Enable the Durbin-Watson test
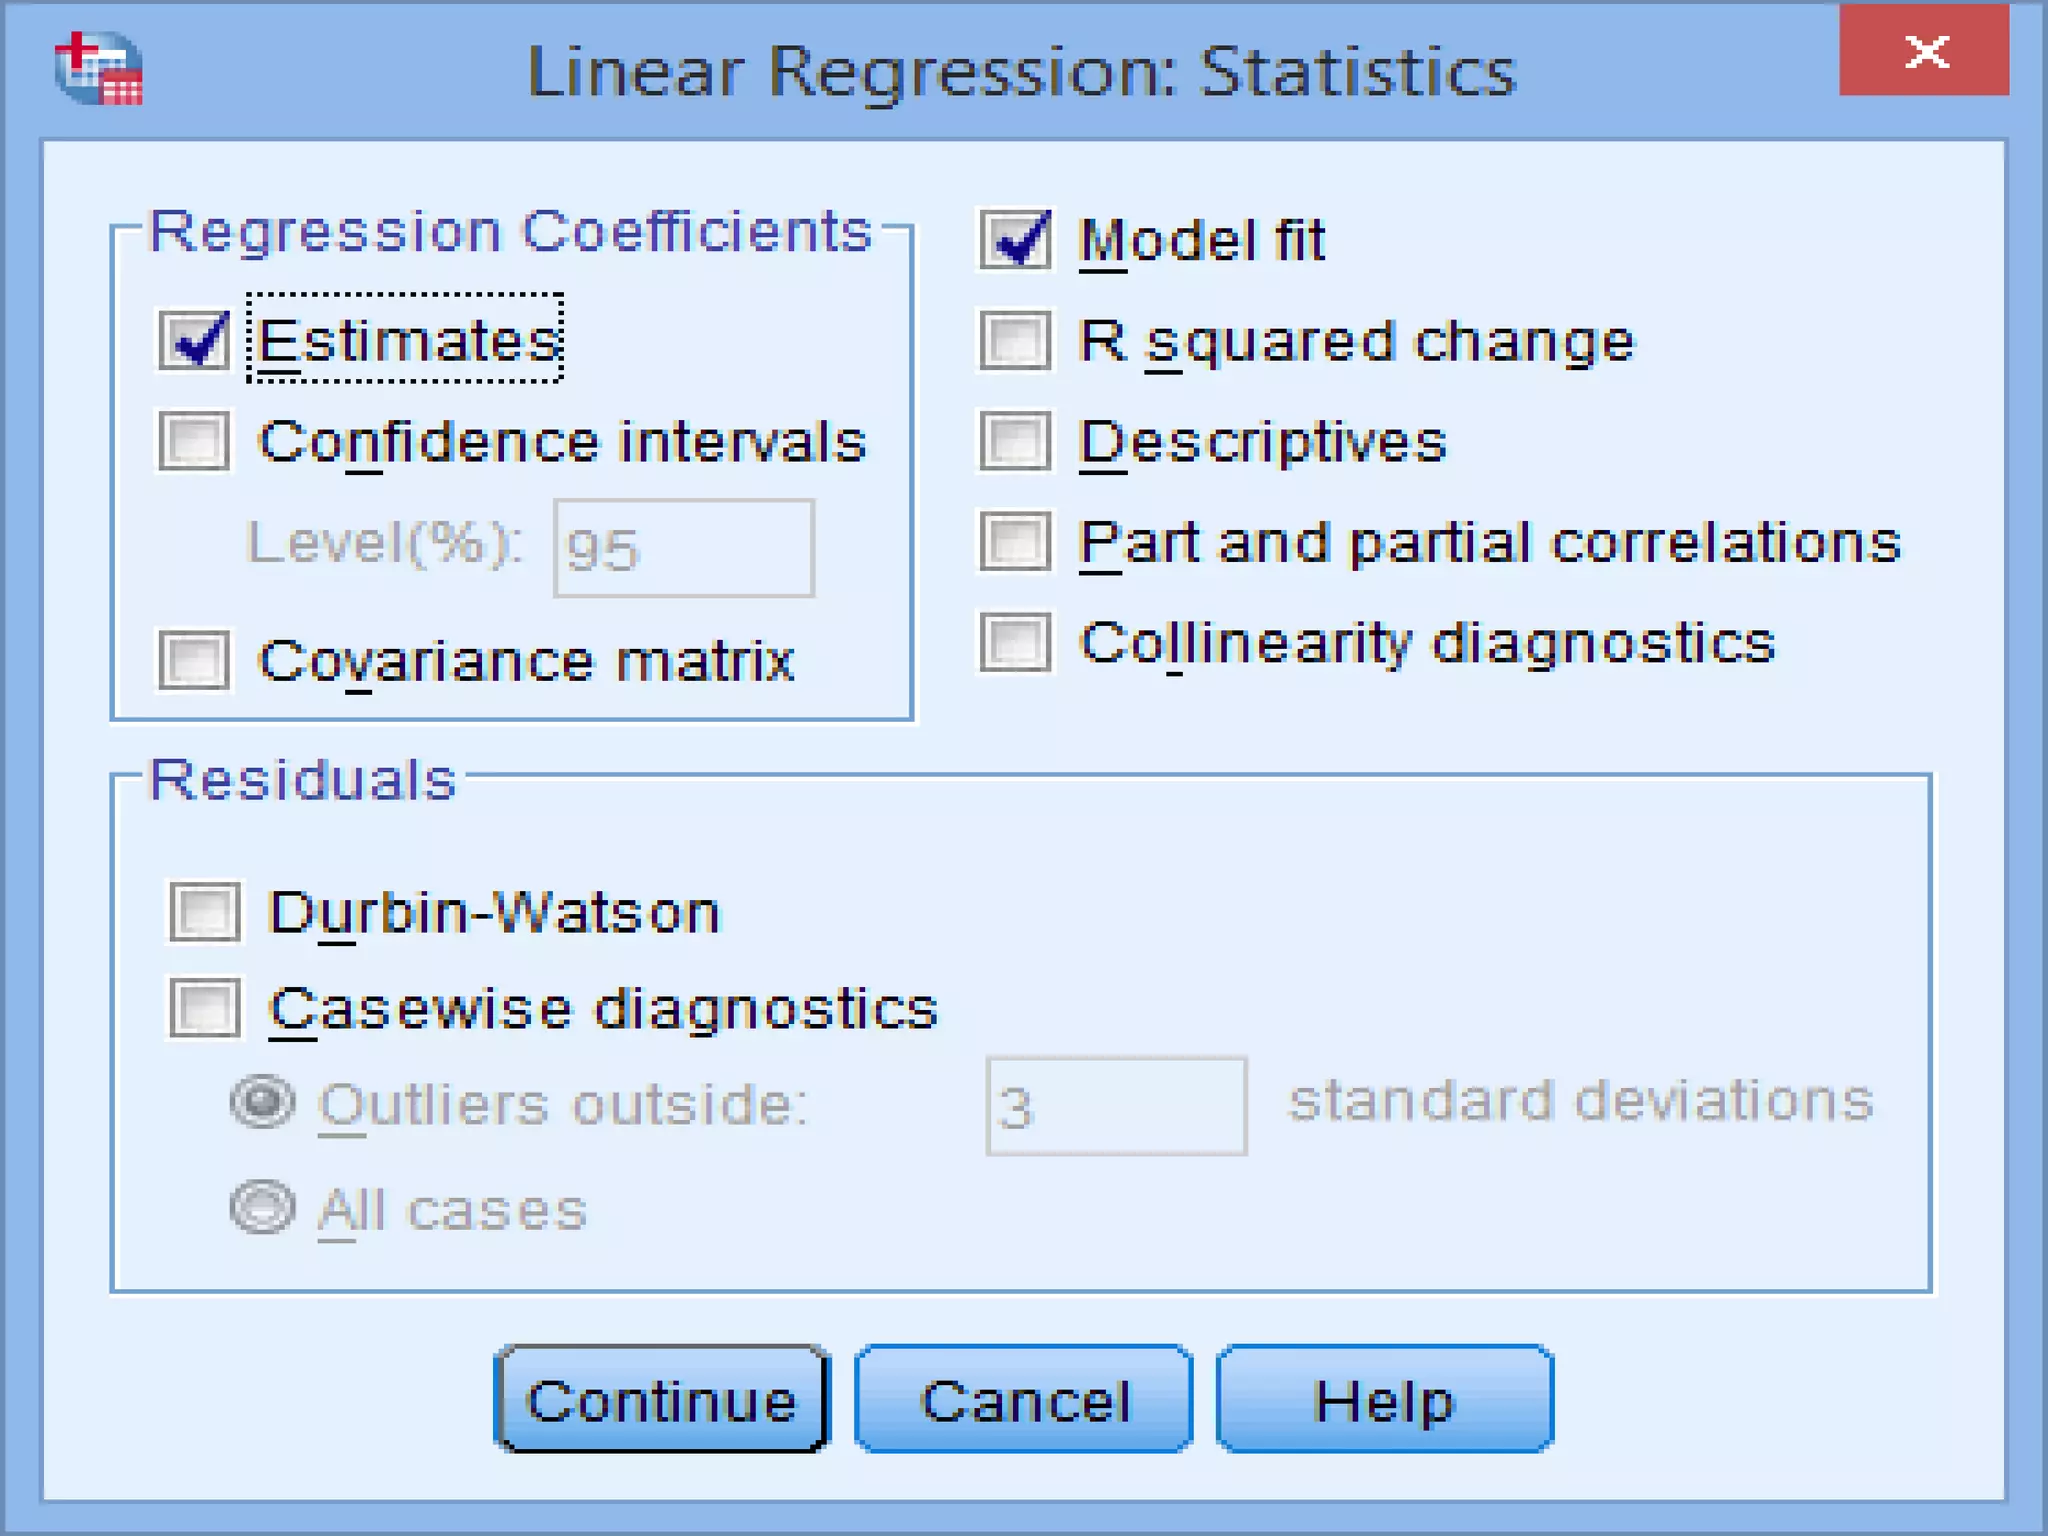2048x1536 pixels. click(x=205, y=911)
